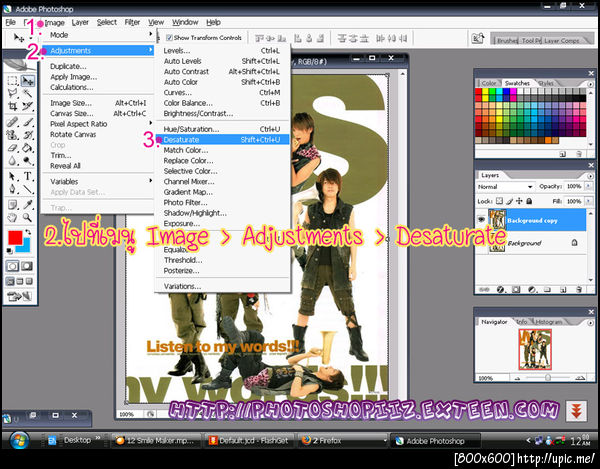
Task: Add a layer style in Layers panel
Action: pos(500,290)
